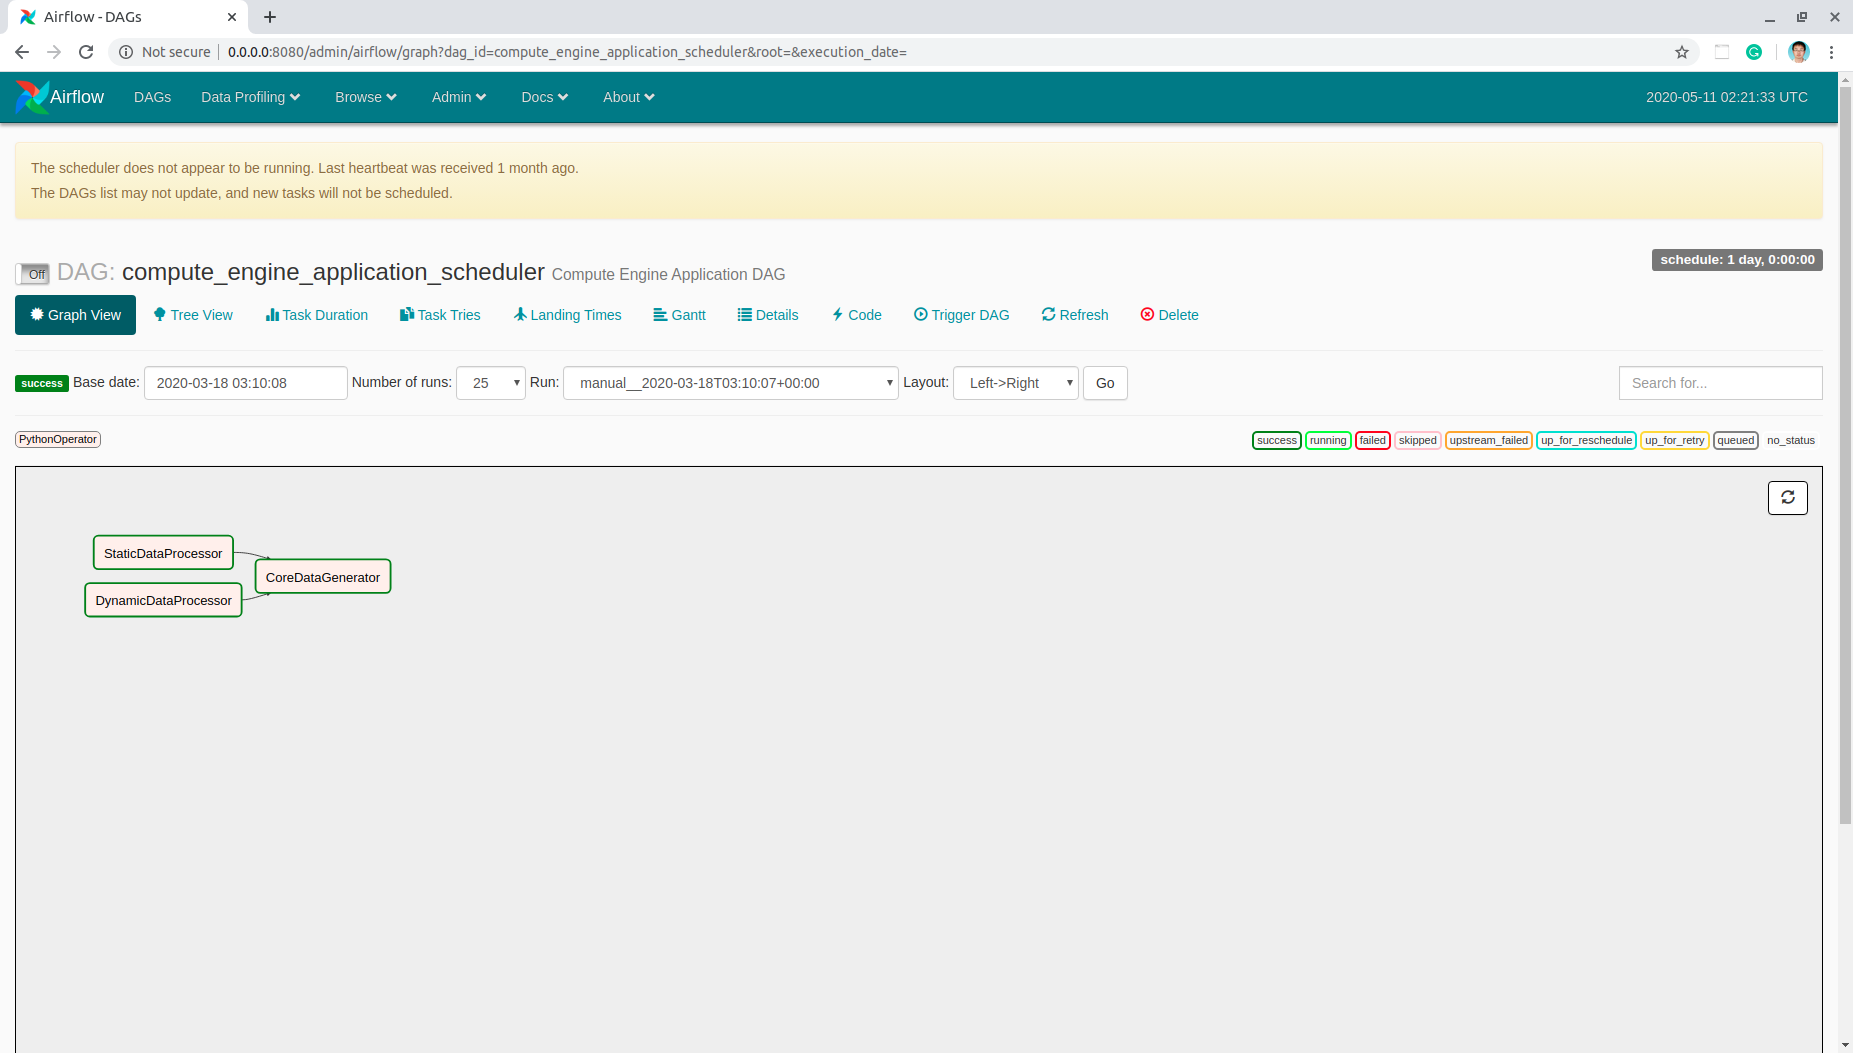Open the Task Tries tab
The image size is (1853, 1053).
click(x=440, y=315)
